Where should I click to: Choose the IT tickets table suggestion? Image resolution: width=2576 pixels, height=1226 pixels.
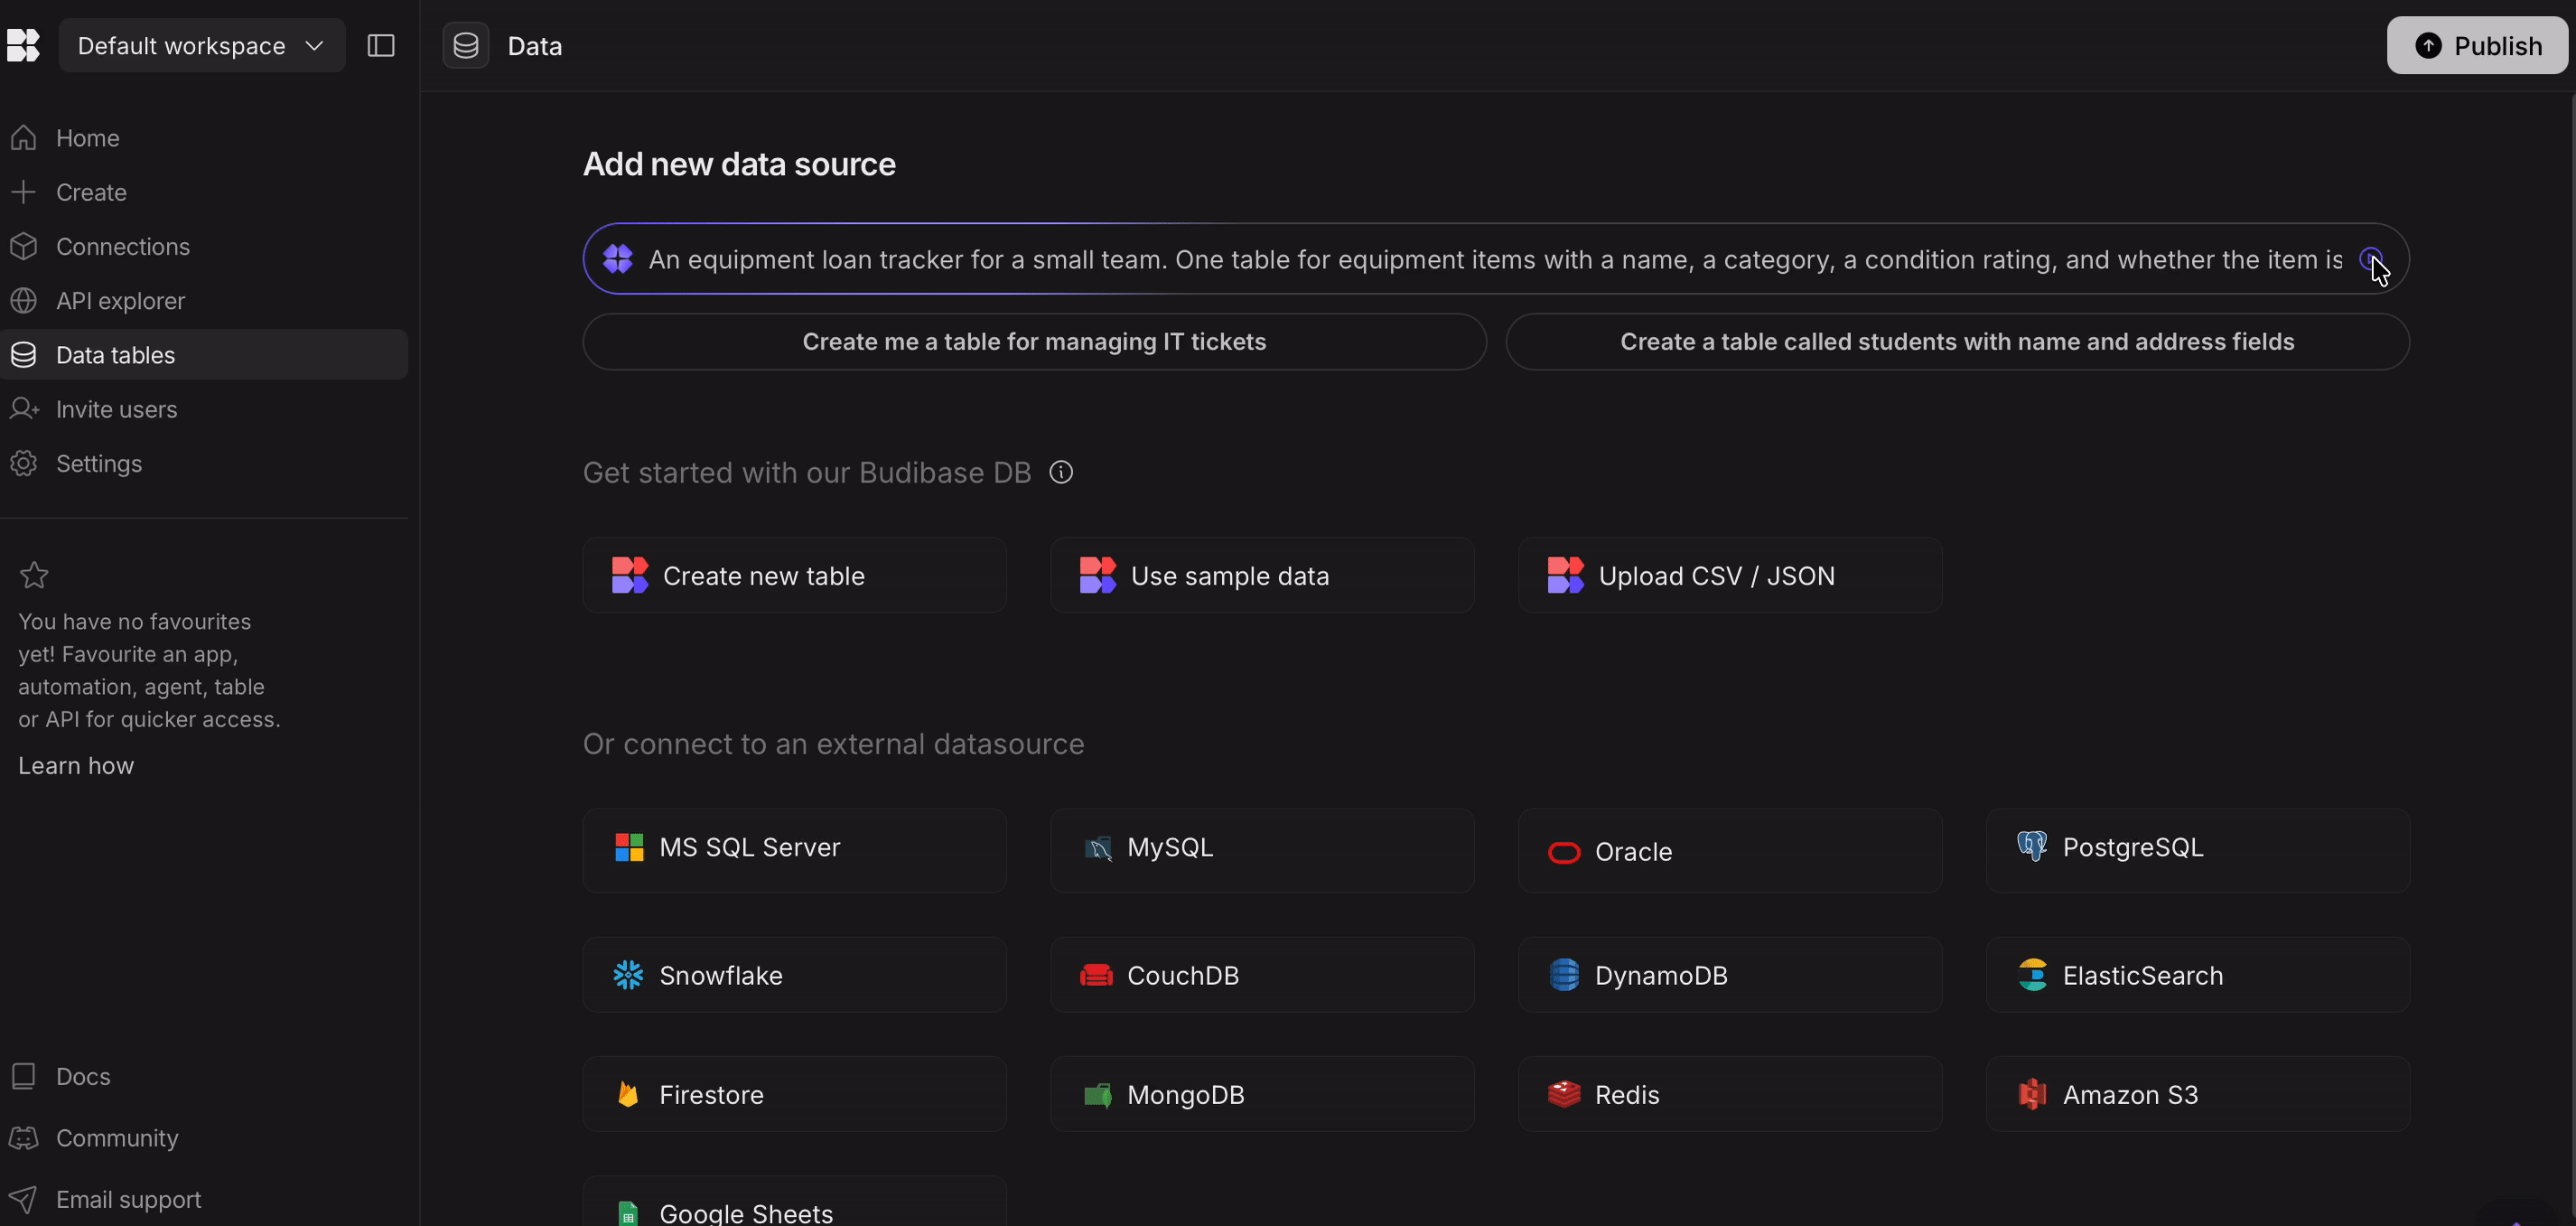click(x=1034, y=342)
